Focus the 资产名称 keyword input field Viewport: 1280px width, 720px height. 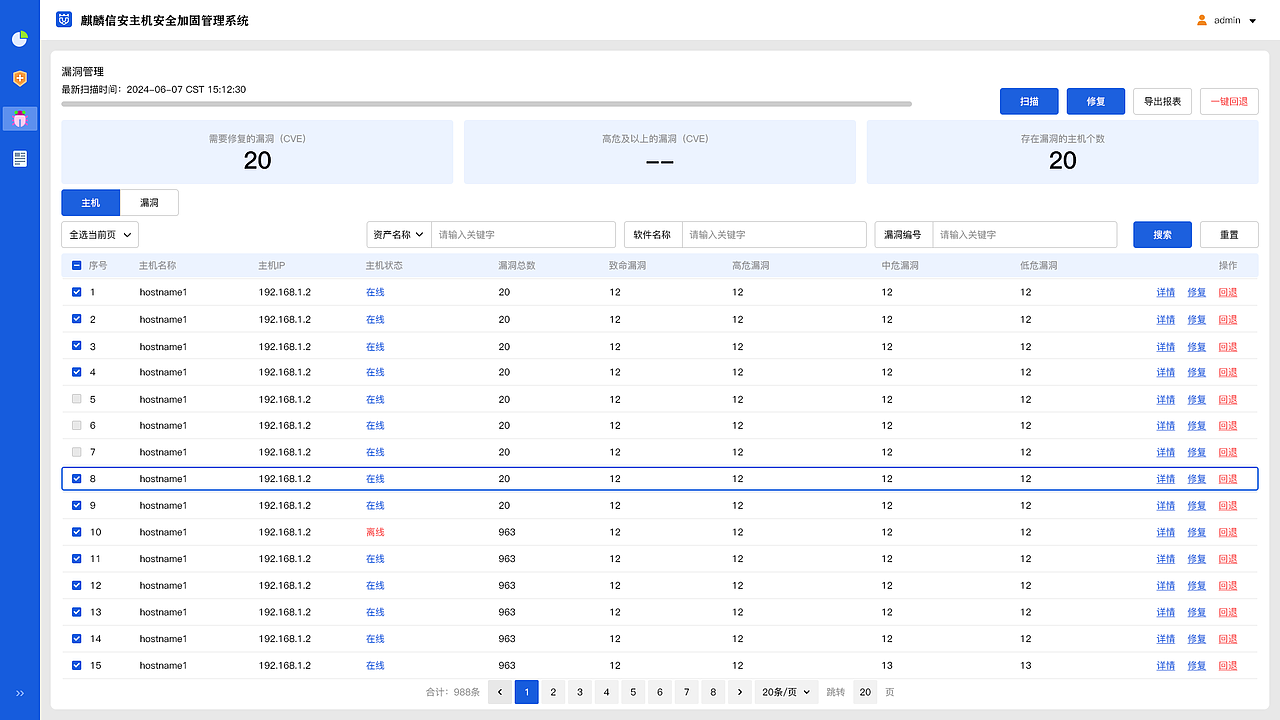point(523,235)
